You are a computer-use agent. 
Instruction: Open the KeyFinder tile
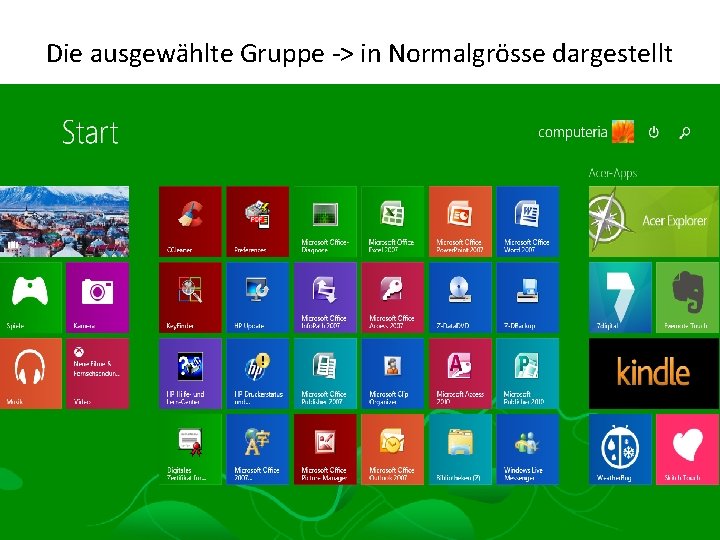[190, 298]
